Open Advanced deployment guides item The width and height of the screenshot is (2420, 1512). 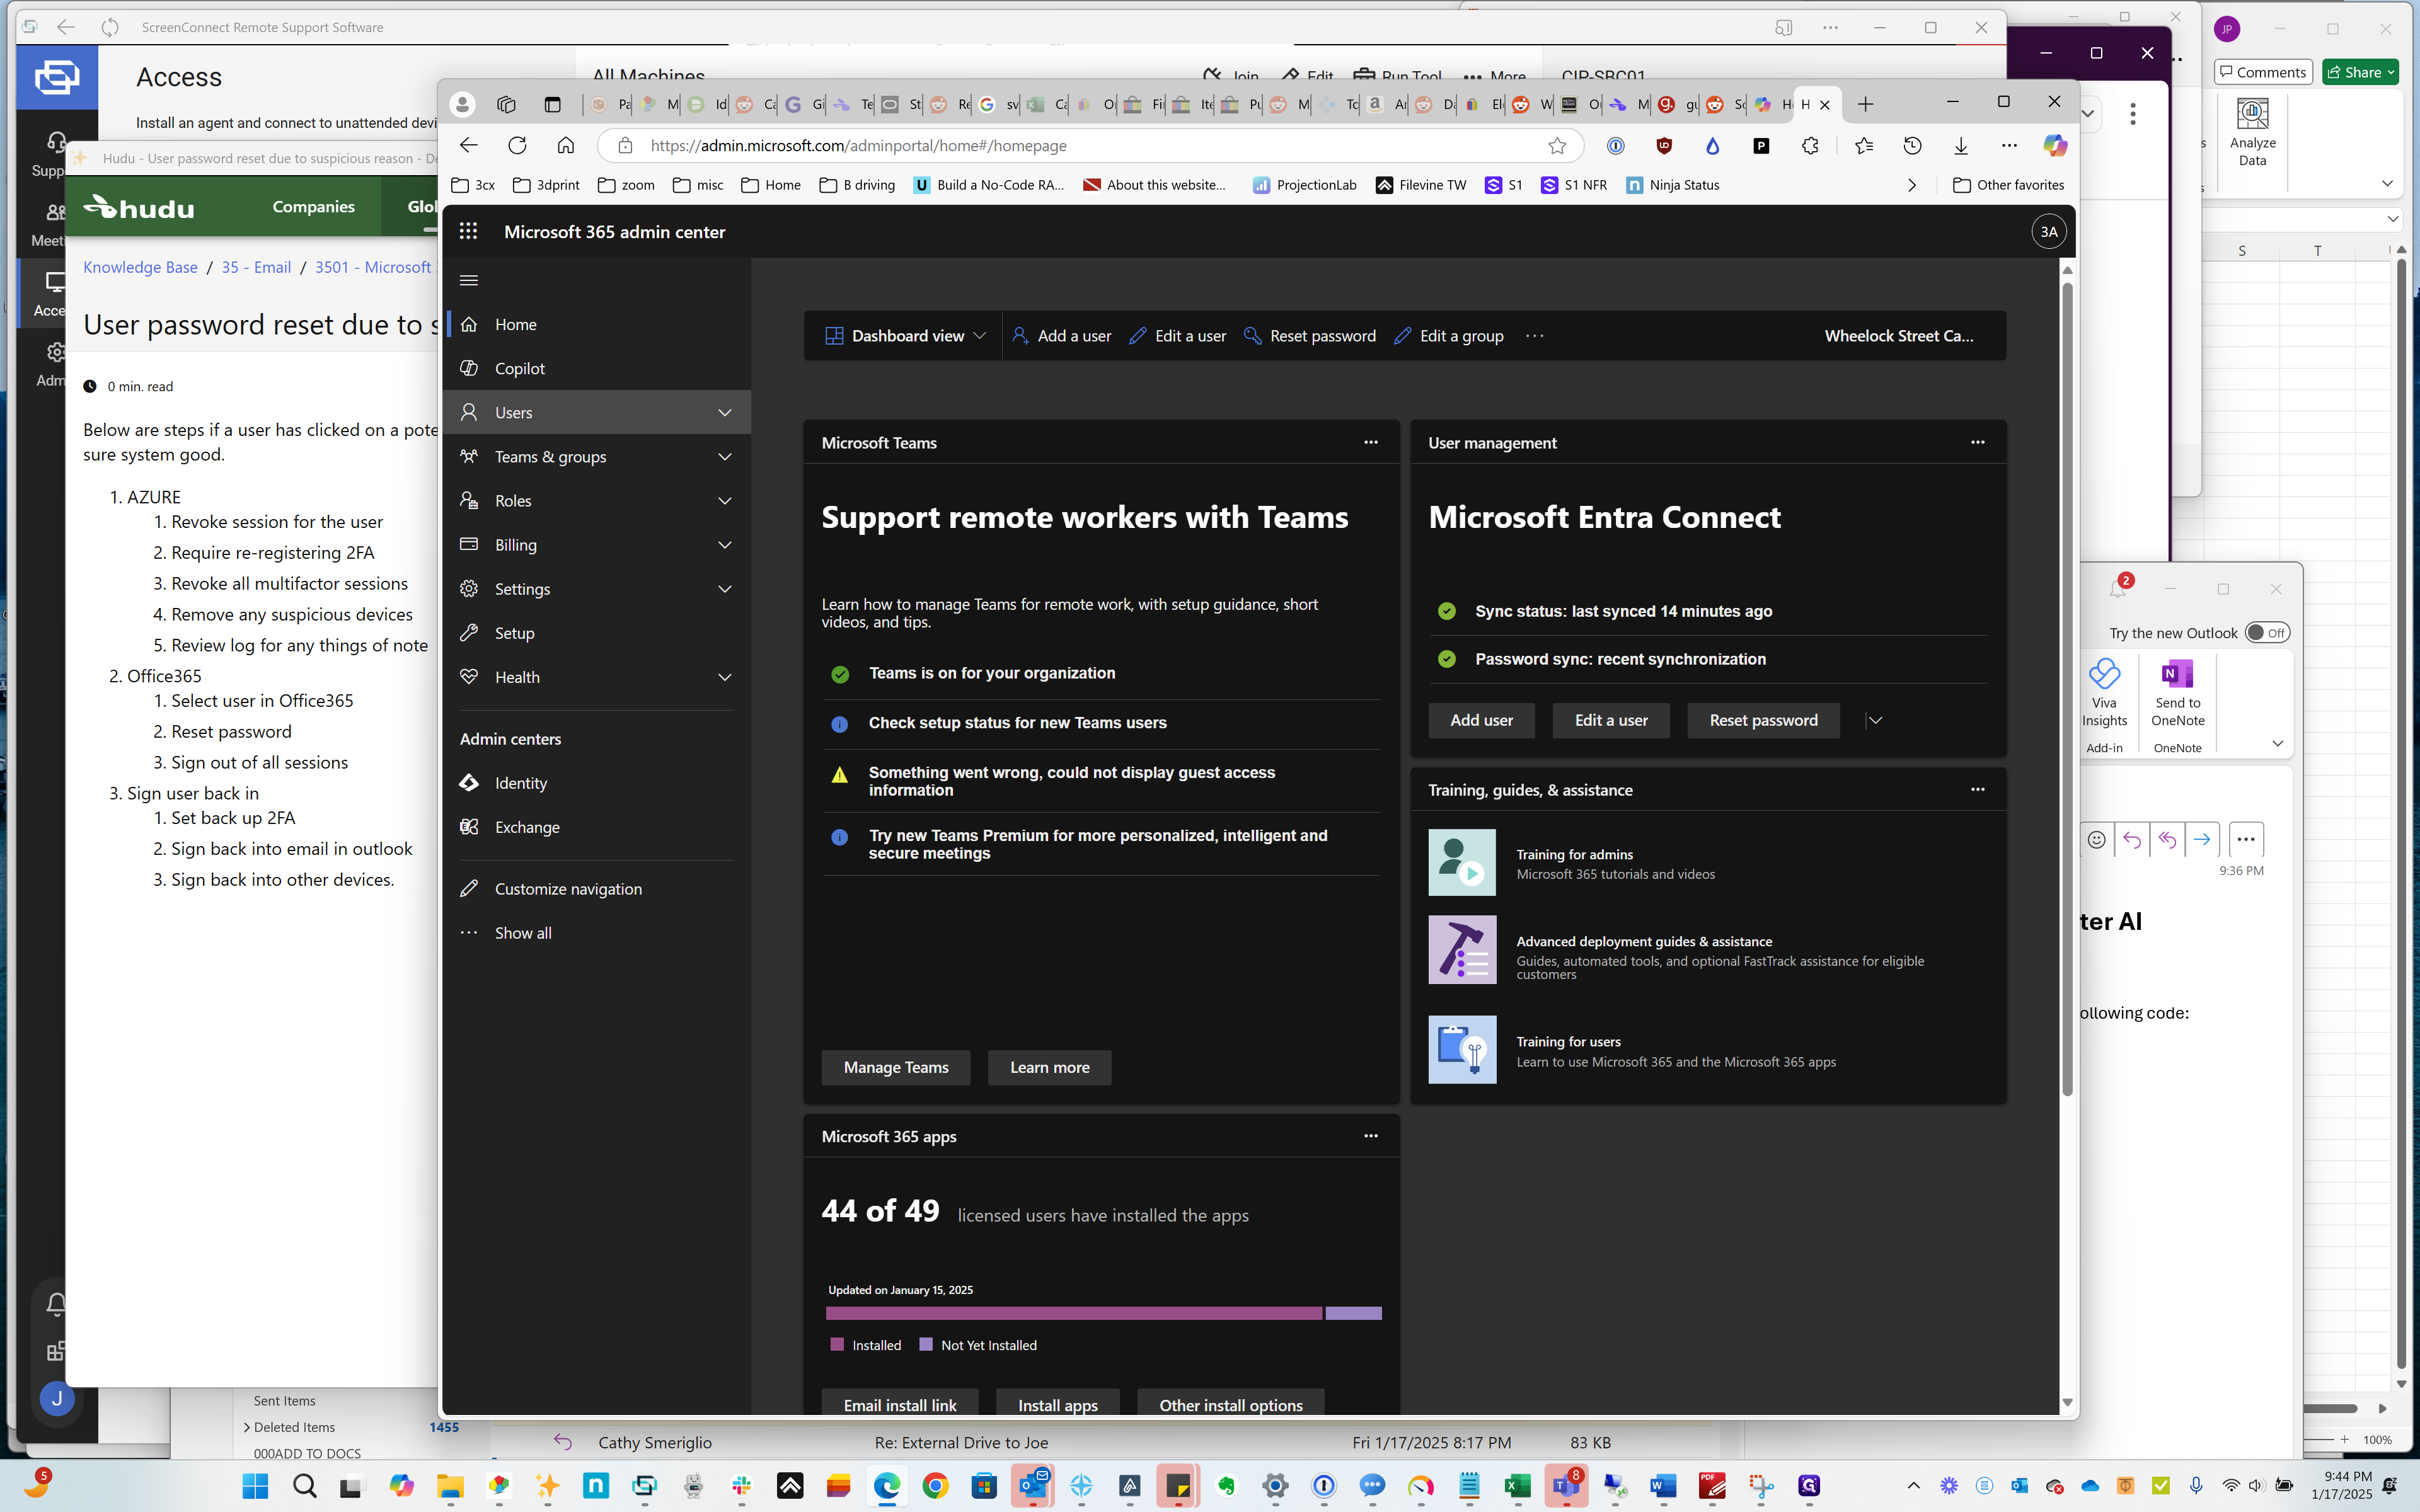[1644, 942]
